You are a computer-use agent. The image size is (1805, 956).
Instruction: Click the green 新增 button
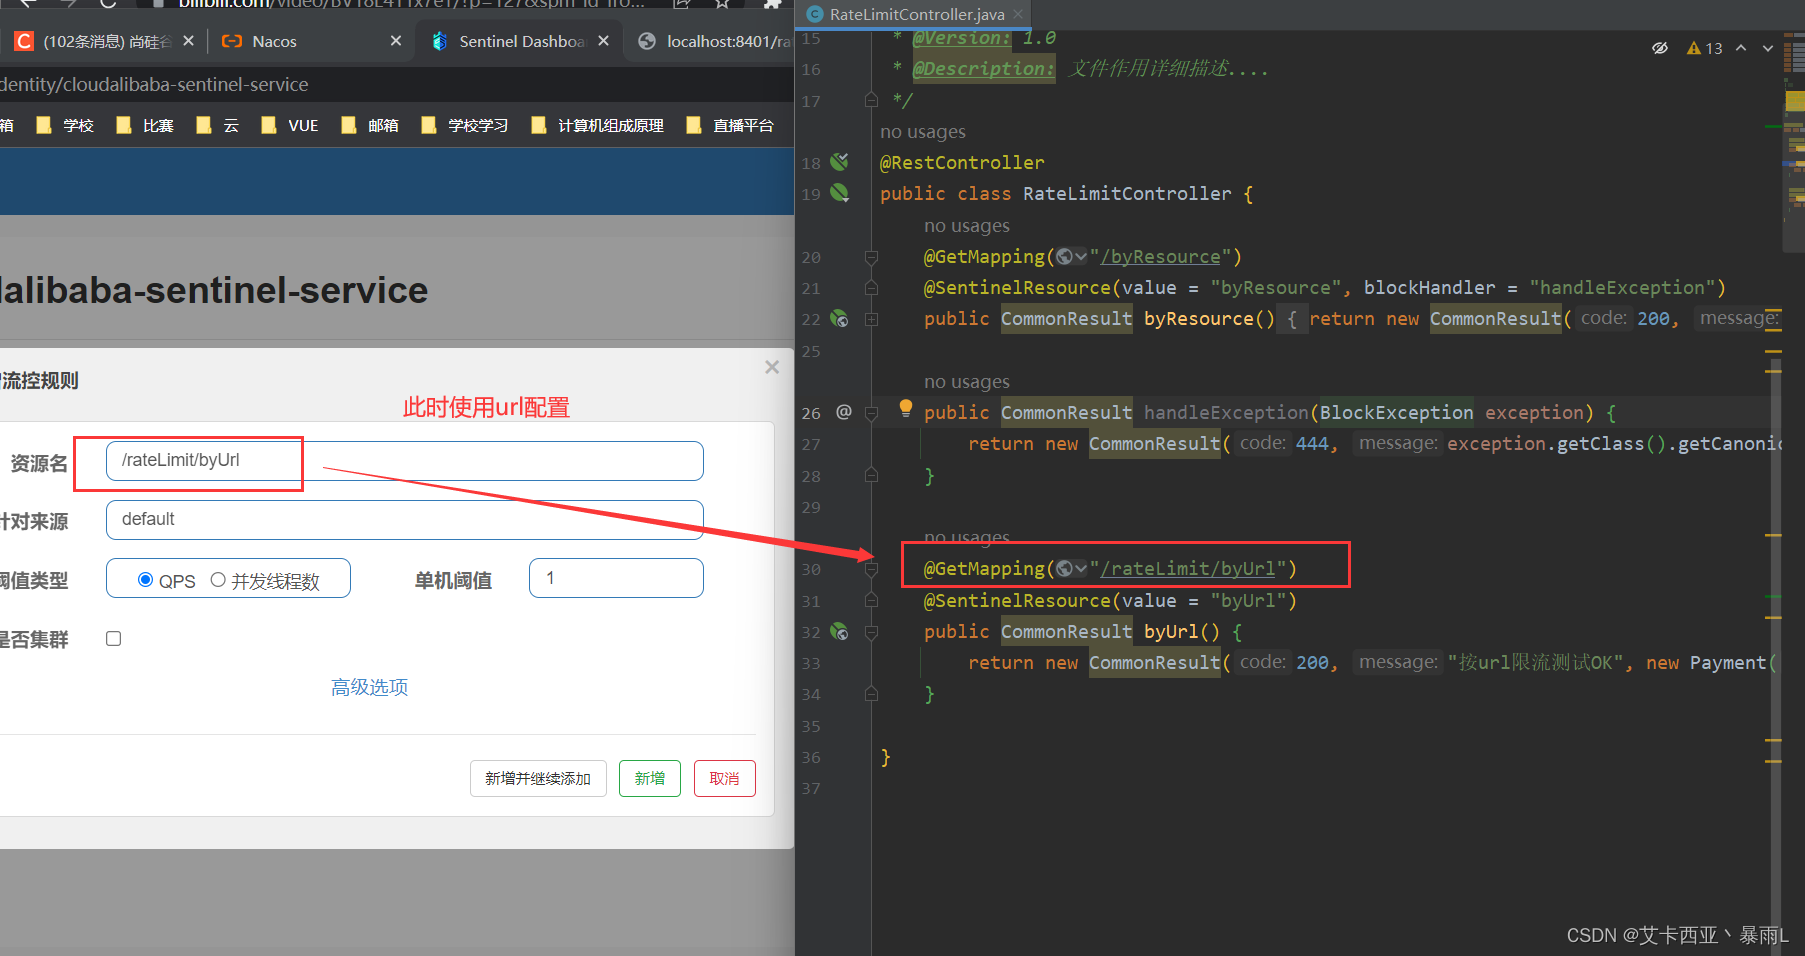tap(650, 778)
